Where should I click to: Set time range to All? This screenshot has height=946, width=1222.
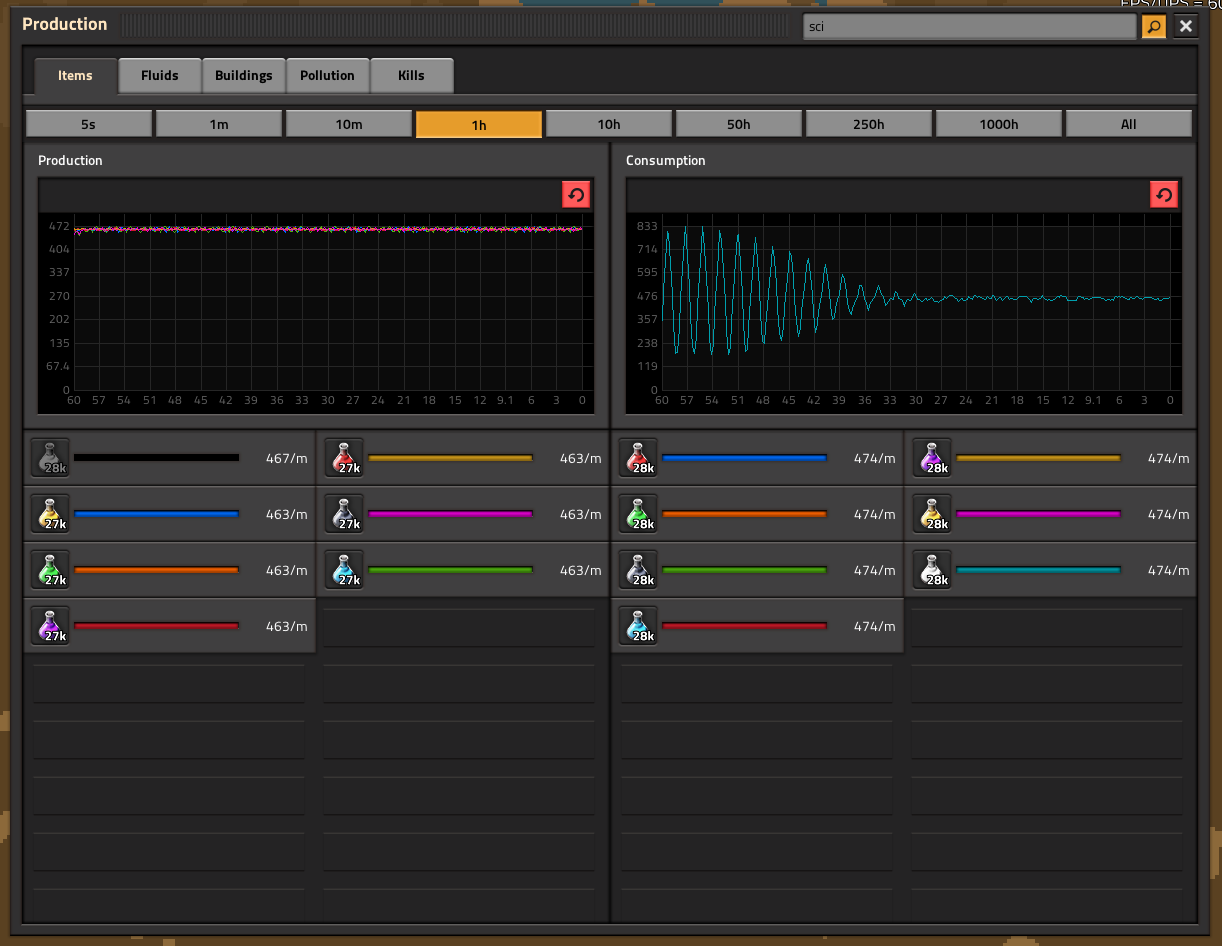tap(1129, 124)
